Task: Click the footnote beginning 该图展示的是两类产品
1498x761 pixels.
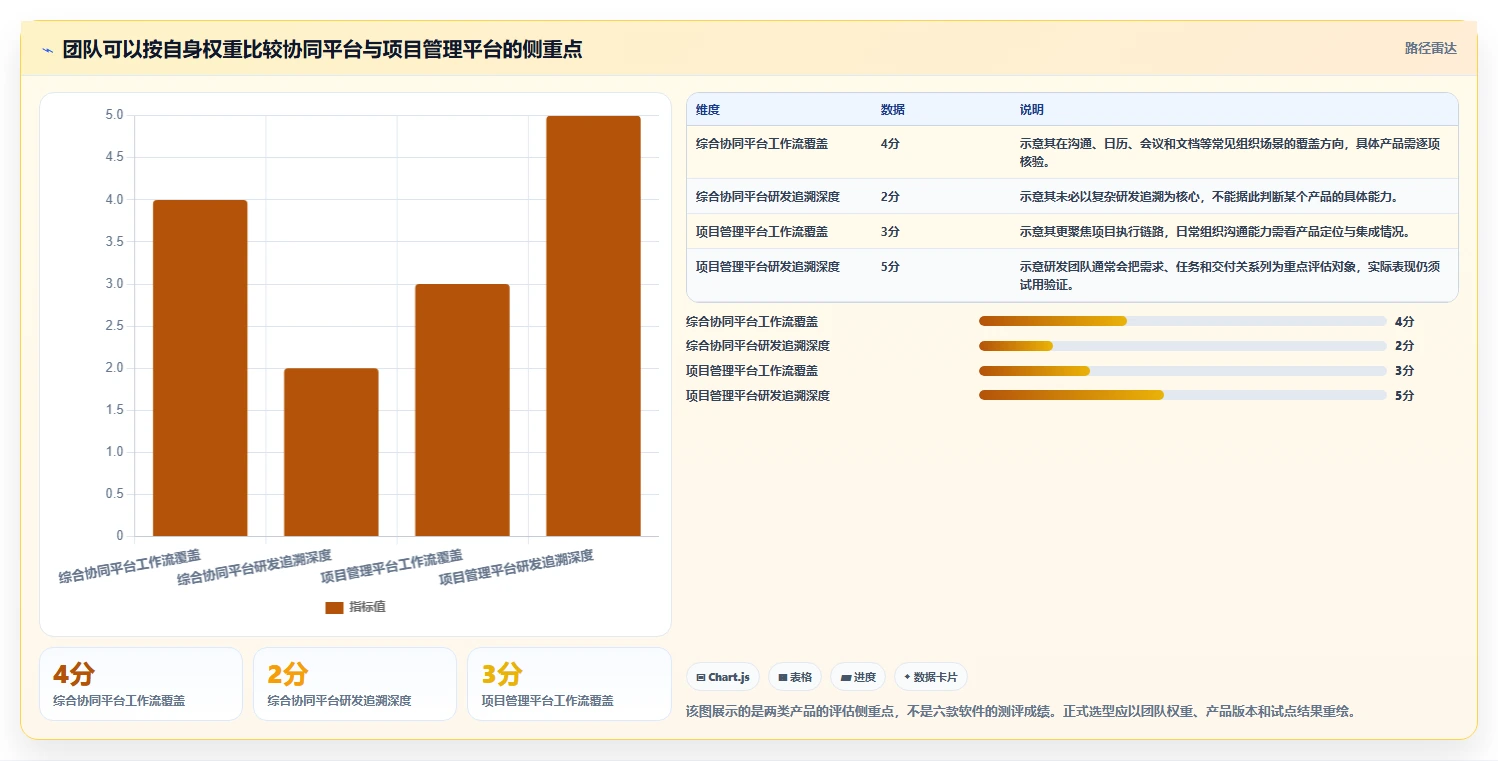Action: [1020, 712]
